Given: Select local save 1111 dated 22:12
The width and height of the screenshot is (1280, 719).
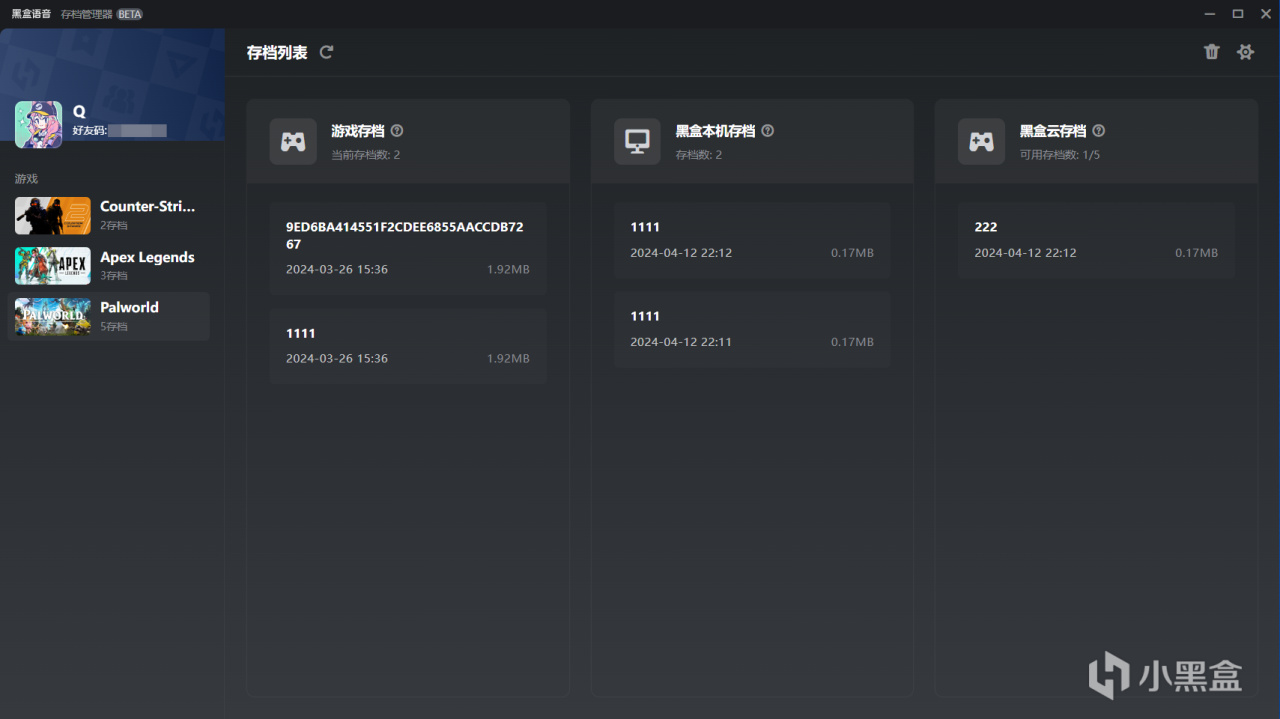Looking at the screenshot, I should click(x=752, y=240).
